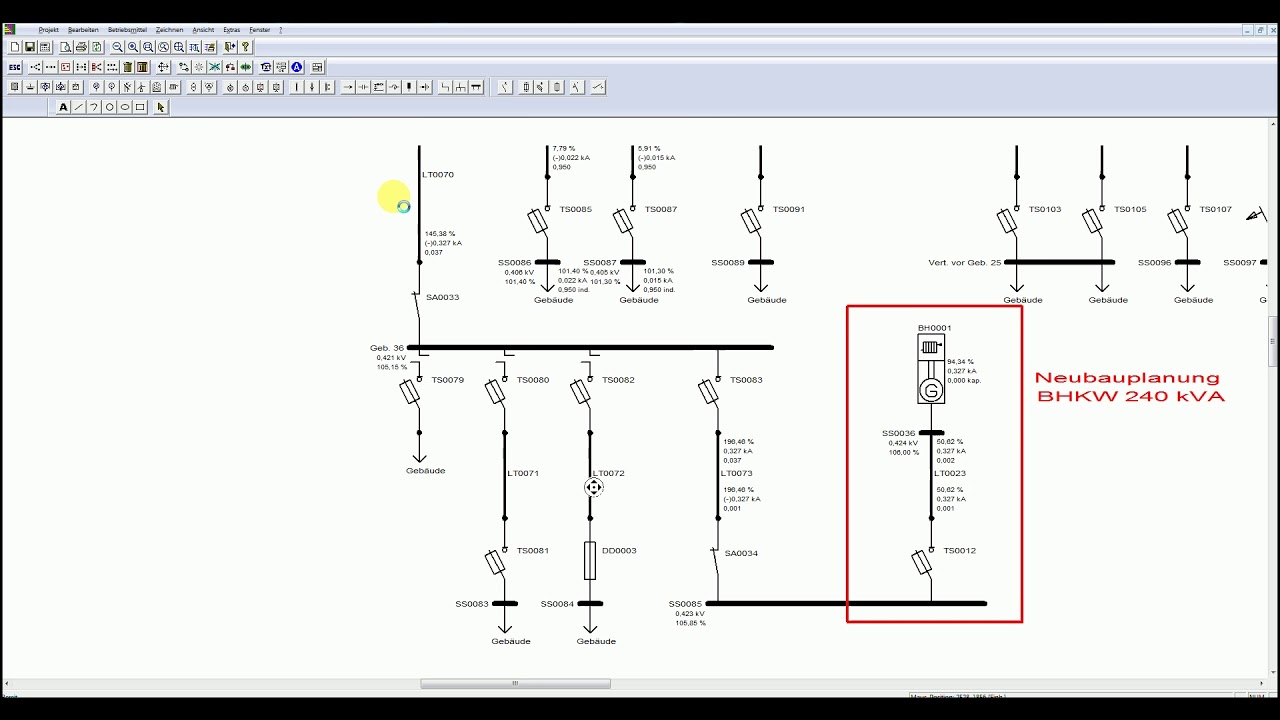Open the print preview icon
This screenshot has width=1280, height=720.
point(65,47)
